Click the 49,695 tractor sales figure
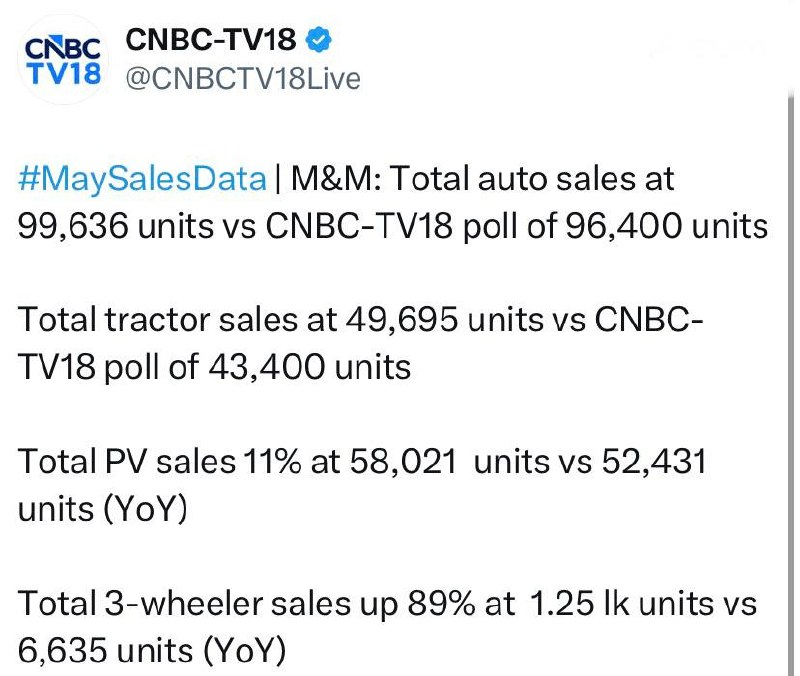800x676 pixels. [402, 320]
